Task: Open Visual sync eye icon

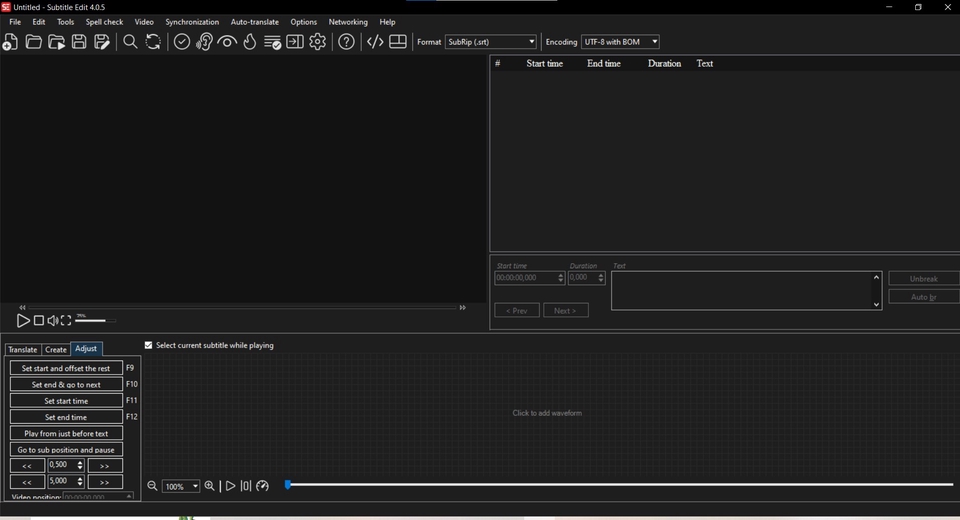Action: 227,42
